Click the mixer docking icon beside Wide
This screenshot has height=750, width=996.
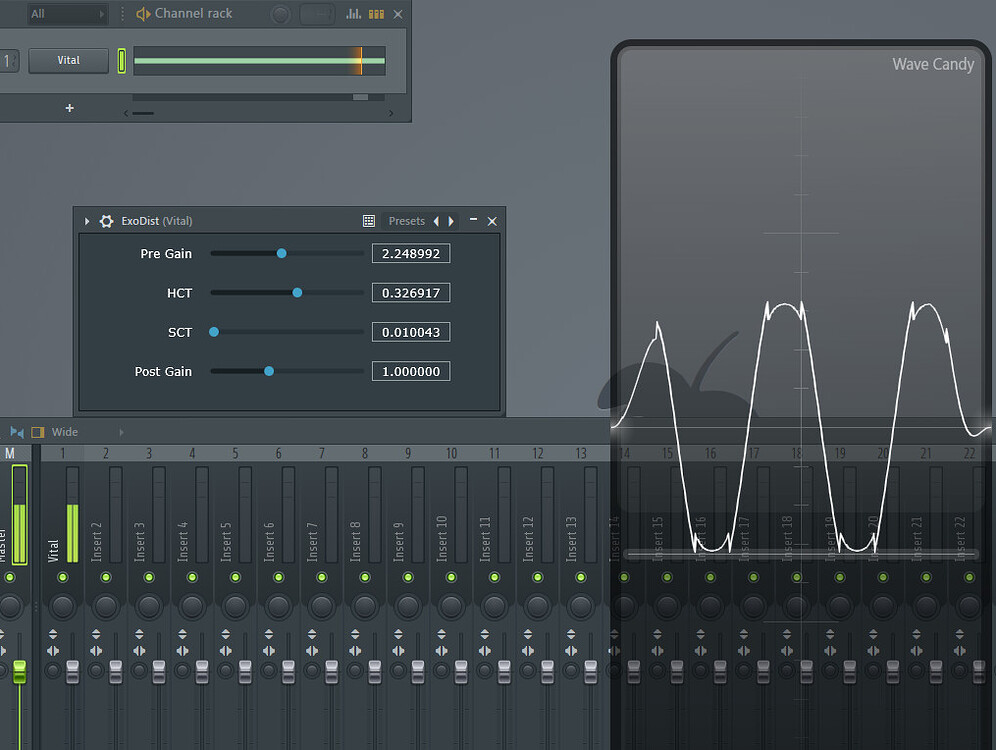click(36, 432)
